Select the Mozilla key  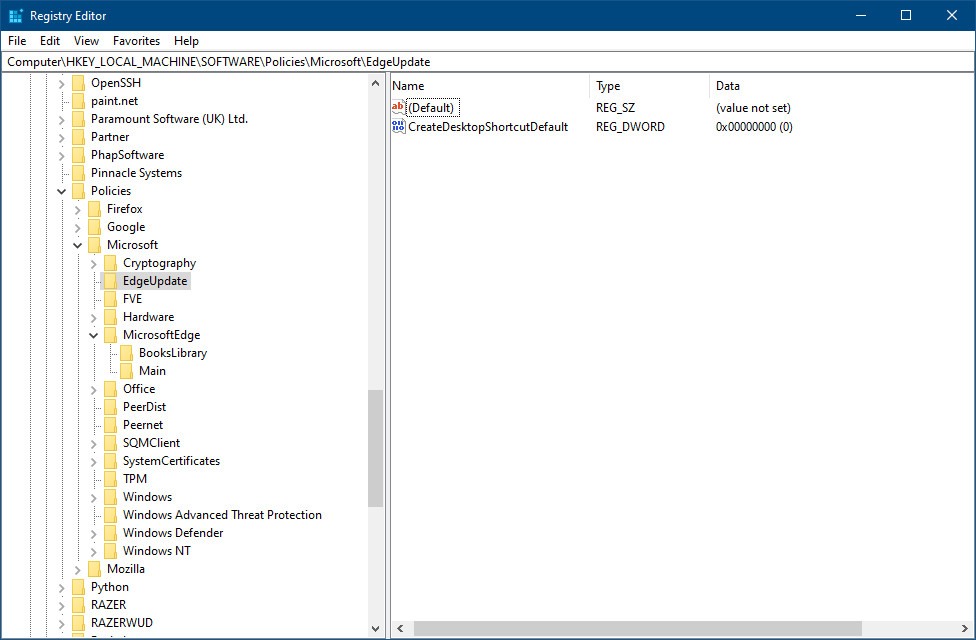126,569
